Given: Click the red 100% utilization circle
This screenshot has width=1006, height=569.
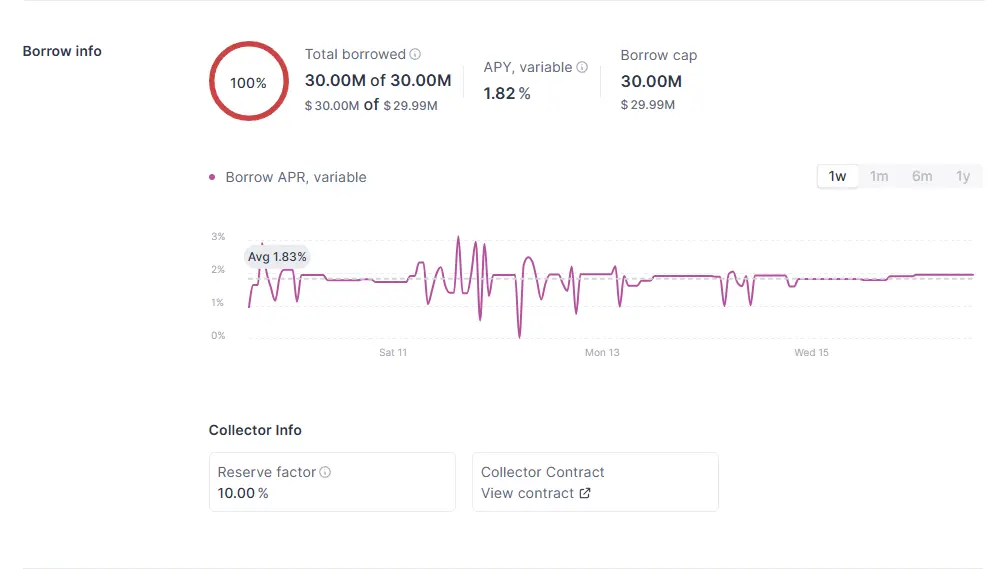Looking at the screenshot, I should click(x=248, y=82).
